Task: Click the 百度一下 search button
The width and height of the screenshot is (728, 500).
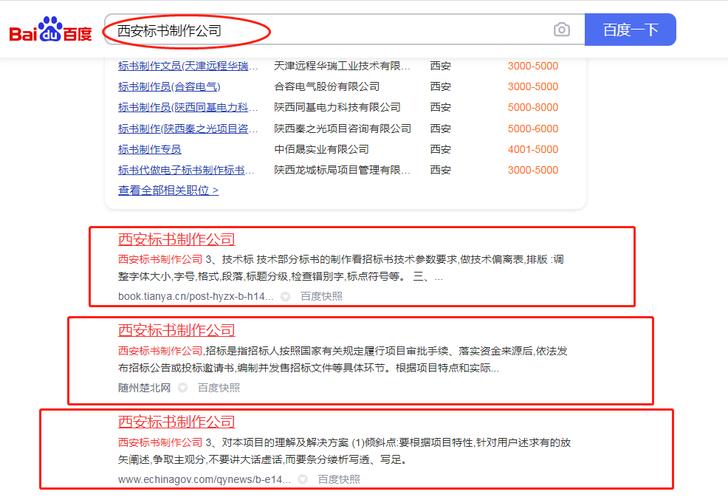Action: [x=630, y=30]
